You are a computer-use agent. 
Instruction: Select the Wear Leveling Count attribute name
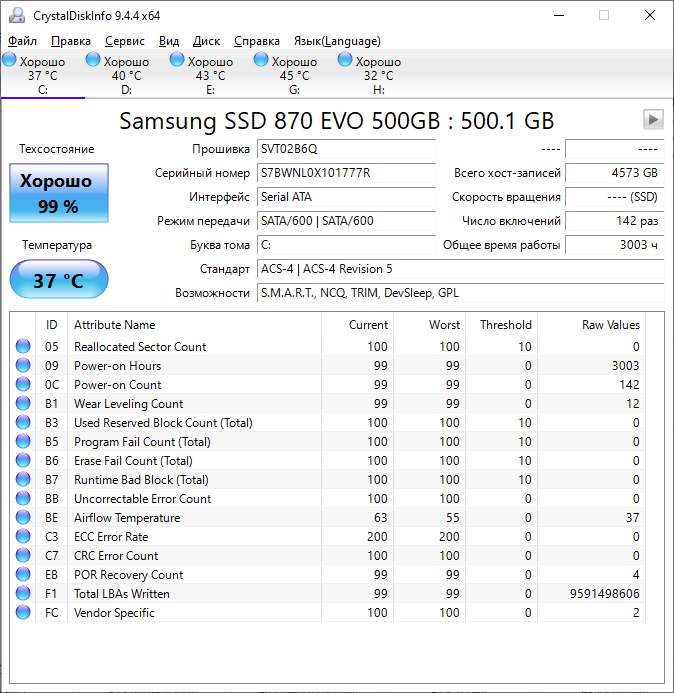point(128,404)
